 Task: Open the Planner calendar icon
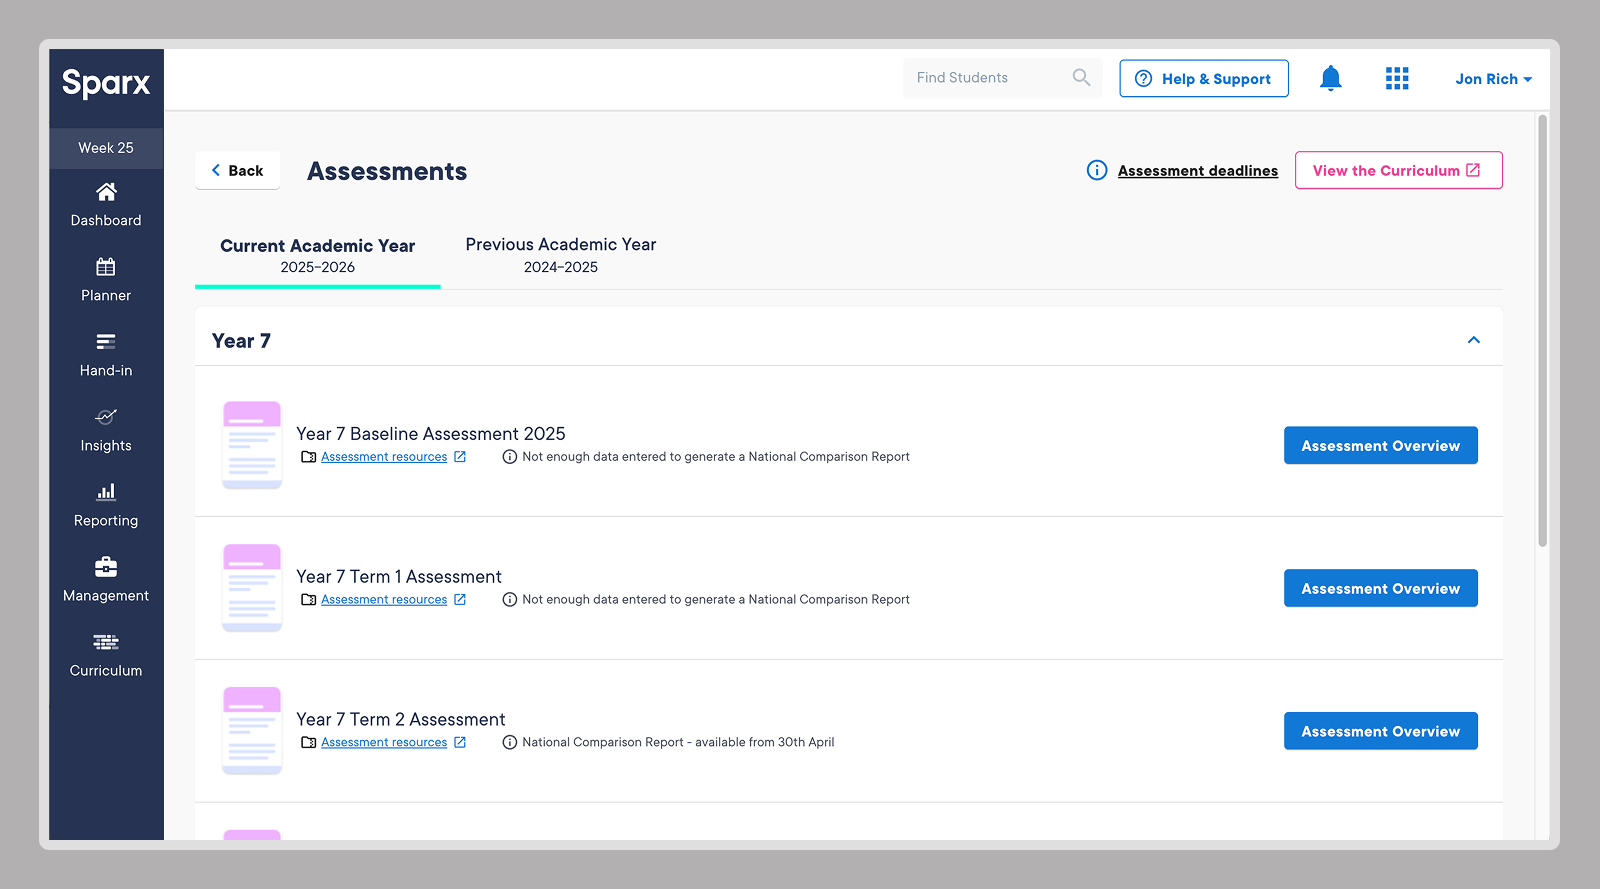(106, 267)
